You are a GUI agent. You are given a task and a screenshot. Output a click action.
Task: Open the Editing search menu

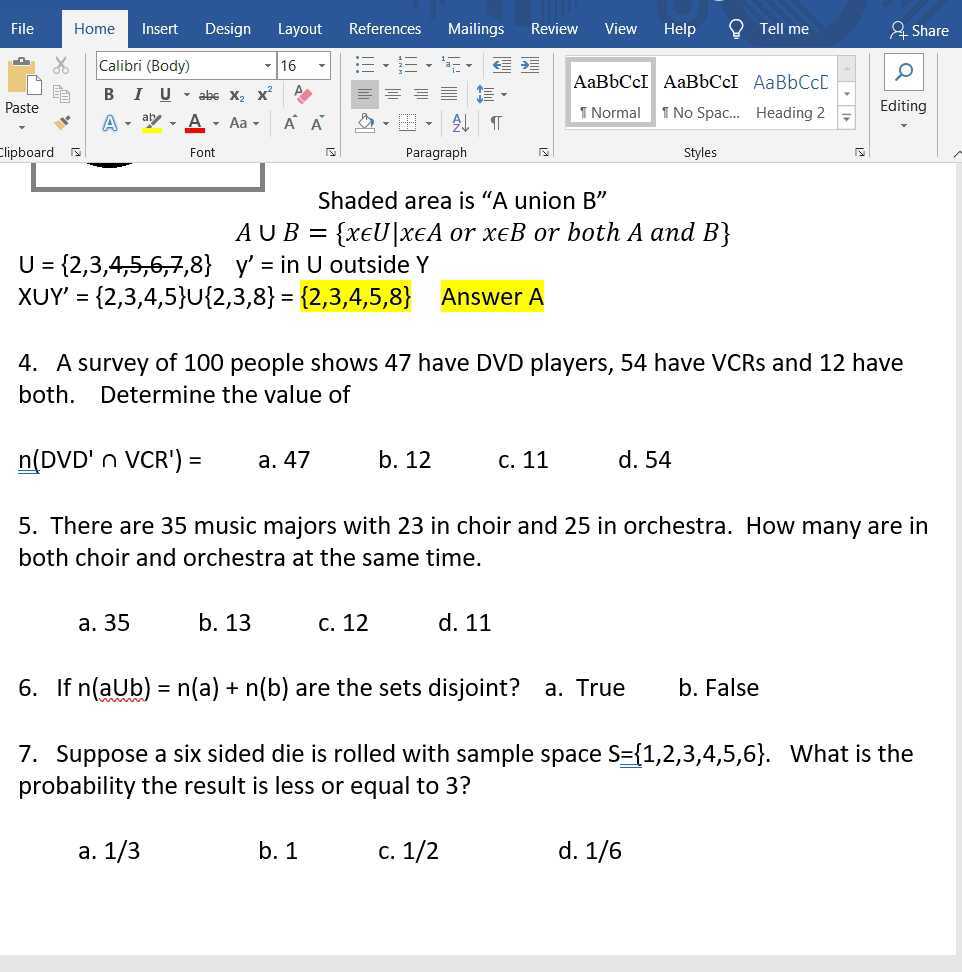pos(903,91)
